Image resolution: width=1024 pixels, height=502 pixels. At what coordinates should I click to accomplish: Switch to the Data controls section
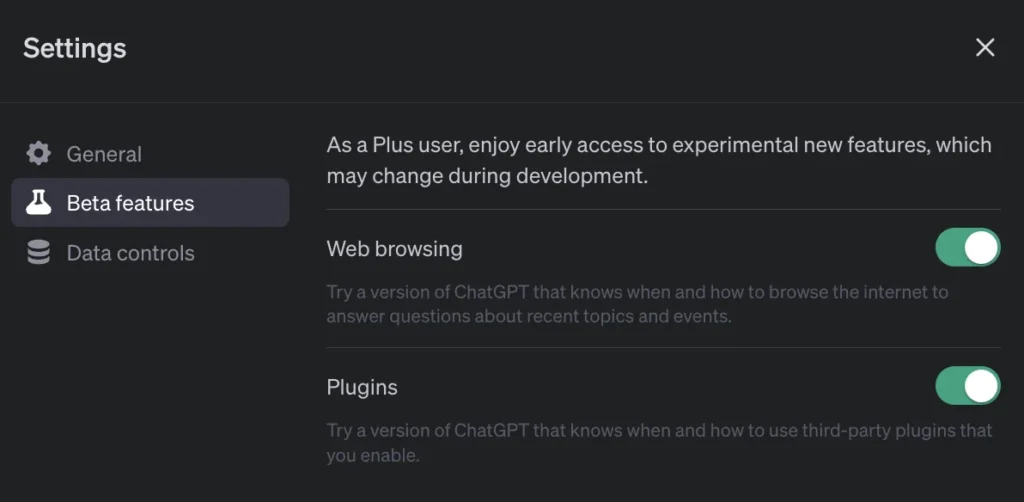coord(130,253)
